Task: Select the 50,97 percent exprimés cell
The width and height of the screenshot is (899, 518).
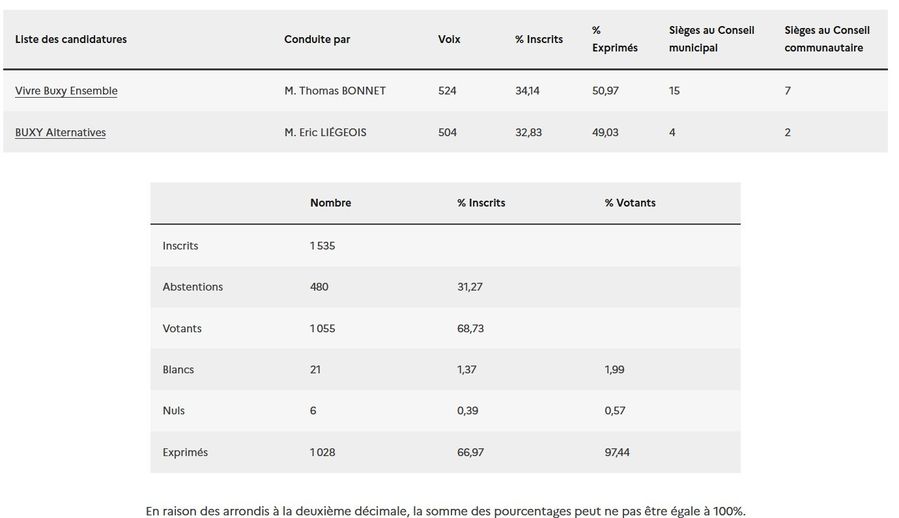Action: 605,91
